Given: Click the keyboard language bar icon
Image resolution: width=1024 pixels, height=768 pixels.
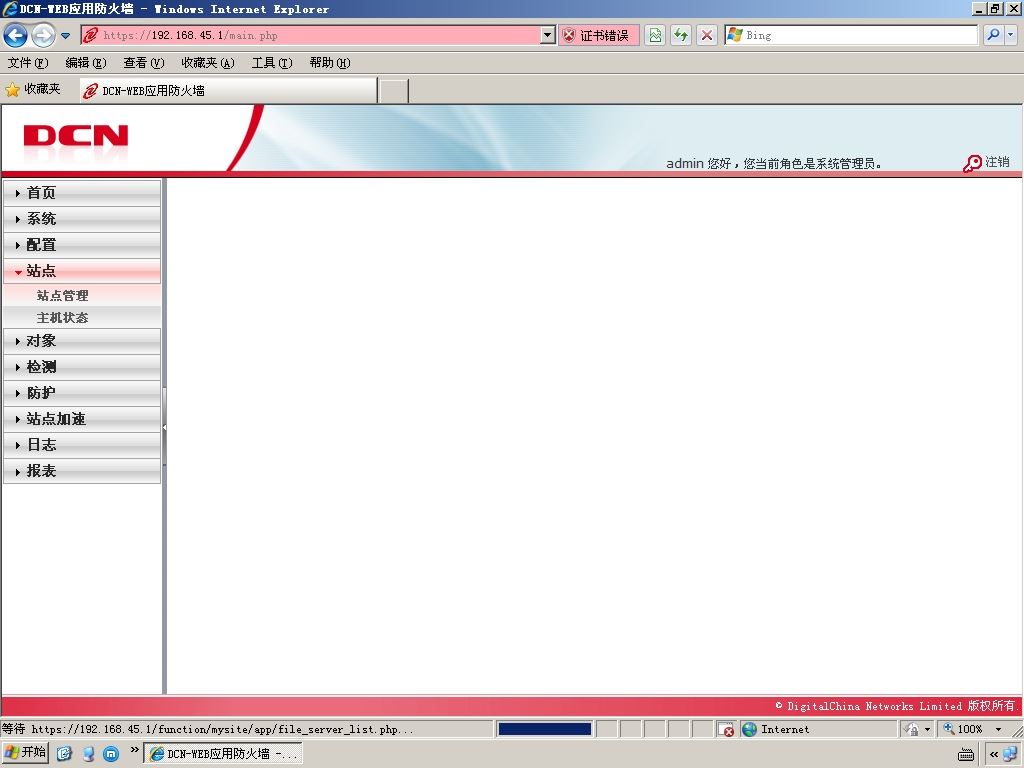Looking at the screenshot, I should pyautogui.click(x=967, y=755).
